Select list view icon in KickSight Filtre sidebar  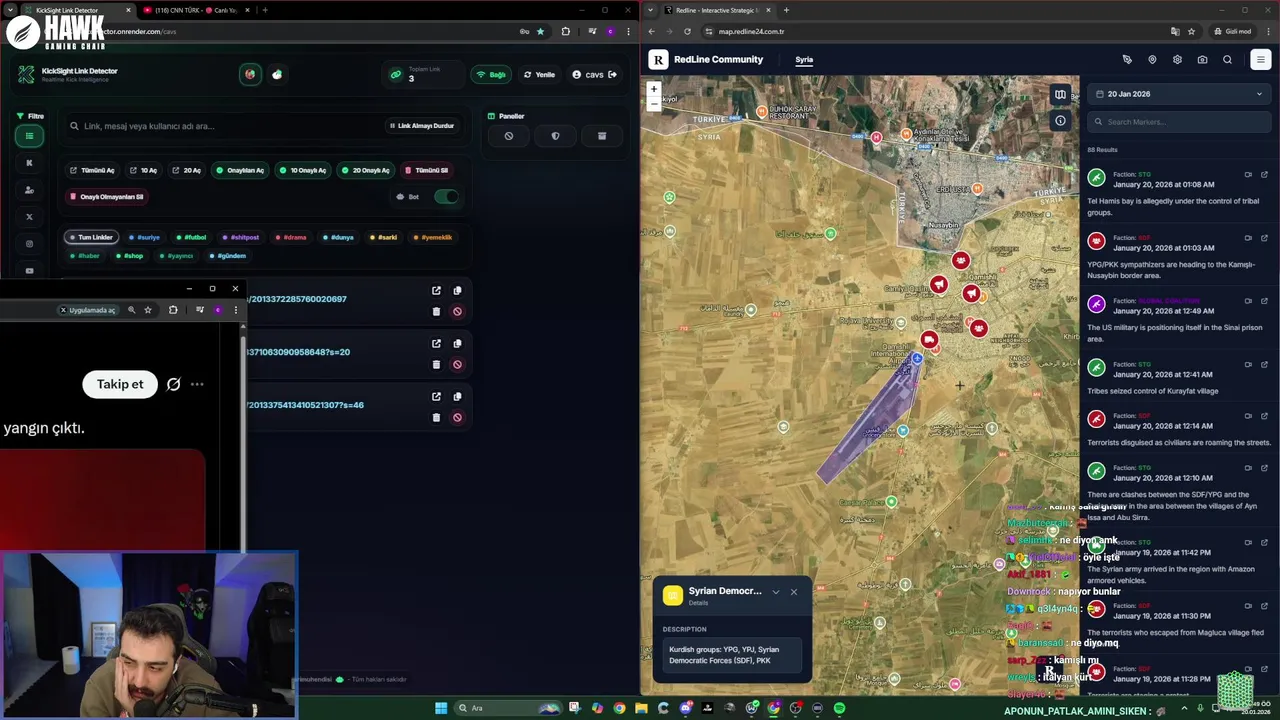[30, 136]
